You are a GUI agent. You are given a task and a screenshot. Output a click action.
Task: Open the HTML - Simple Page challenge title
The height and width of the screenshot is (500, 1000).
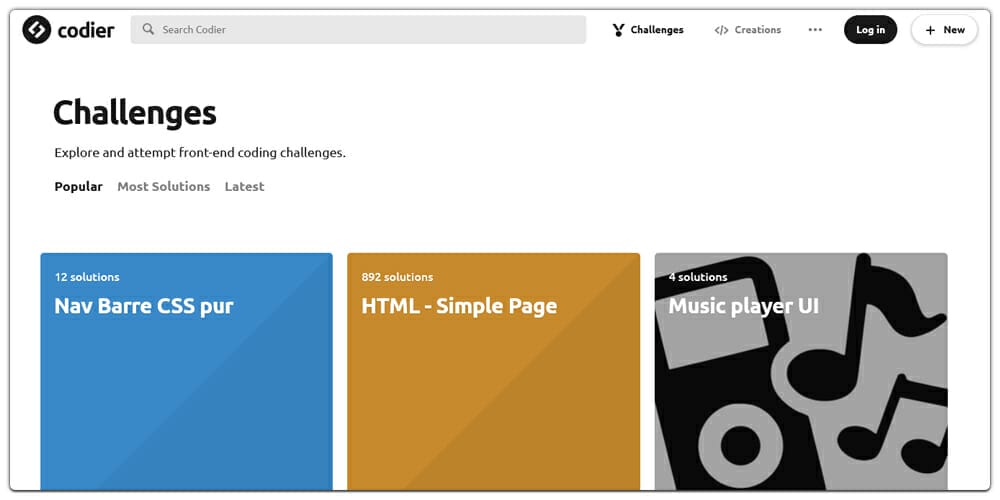tap(459, 306)
